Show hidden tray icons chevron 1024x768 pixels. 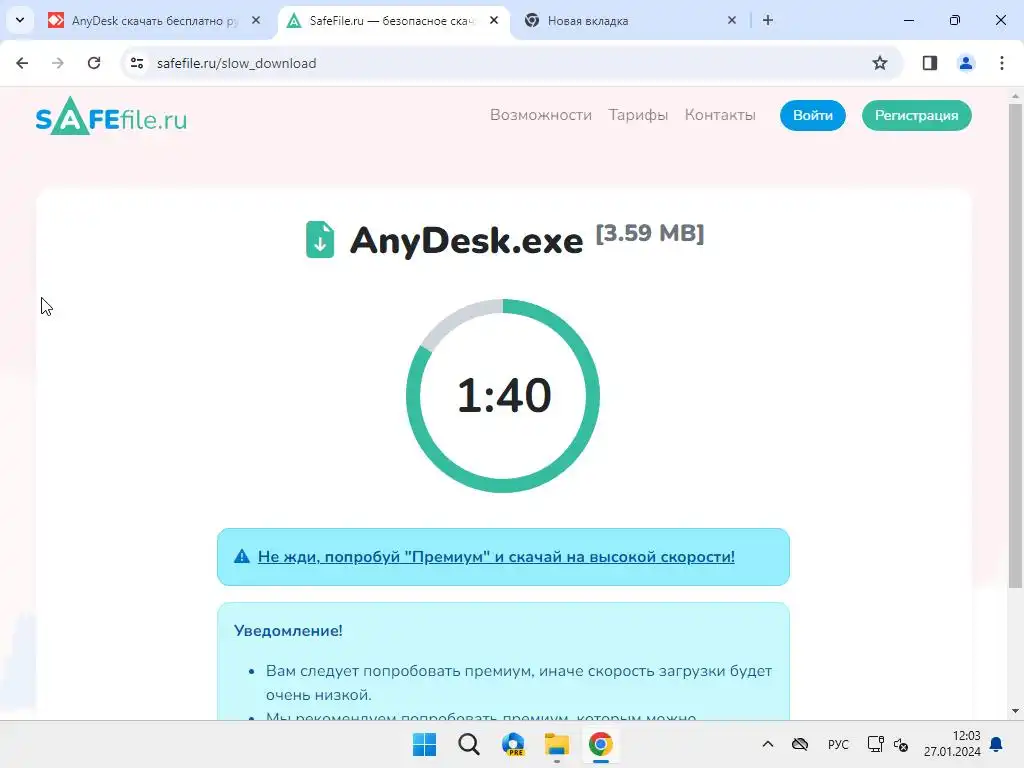pos(768,744)
